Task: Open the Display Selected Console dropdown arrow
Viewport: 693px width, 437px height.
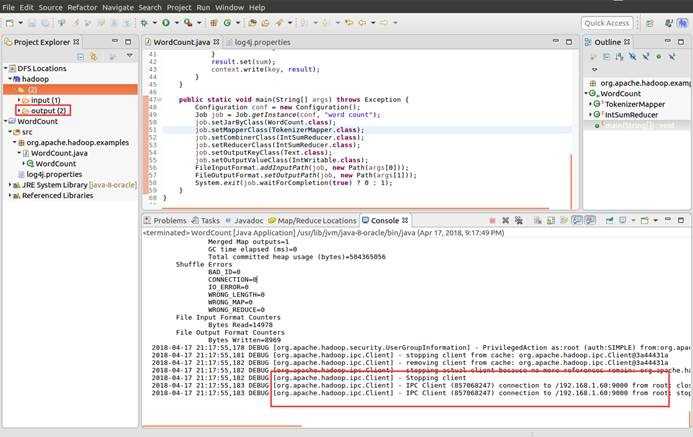Action: click(633, 220)
